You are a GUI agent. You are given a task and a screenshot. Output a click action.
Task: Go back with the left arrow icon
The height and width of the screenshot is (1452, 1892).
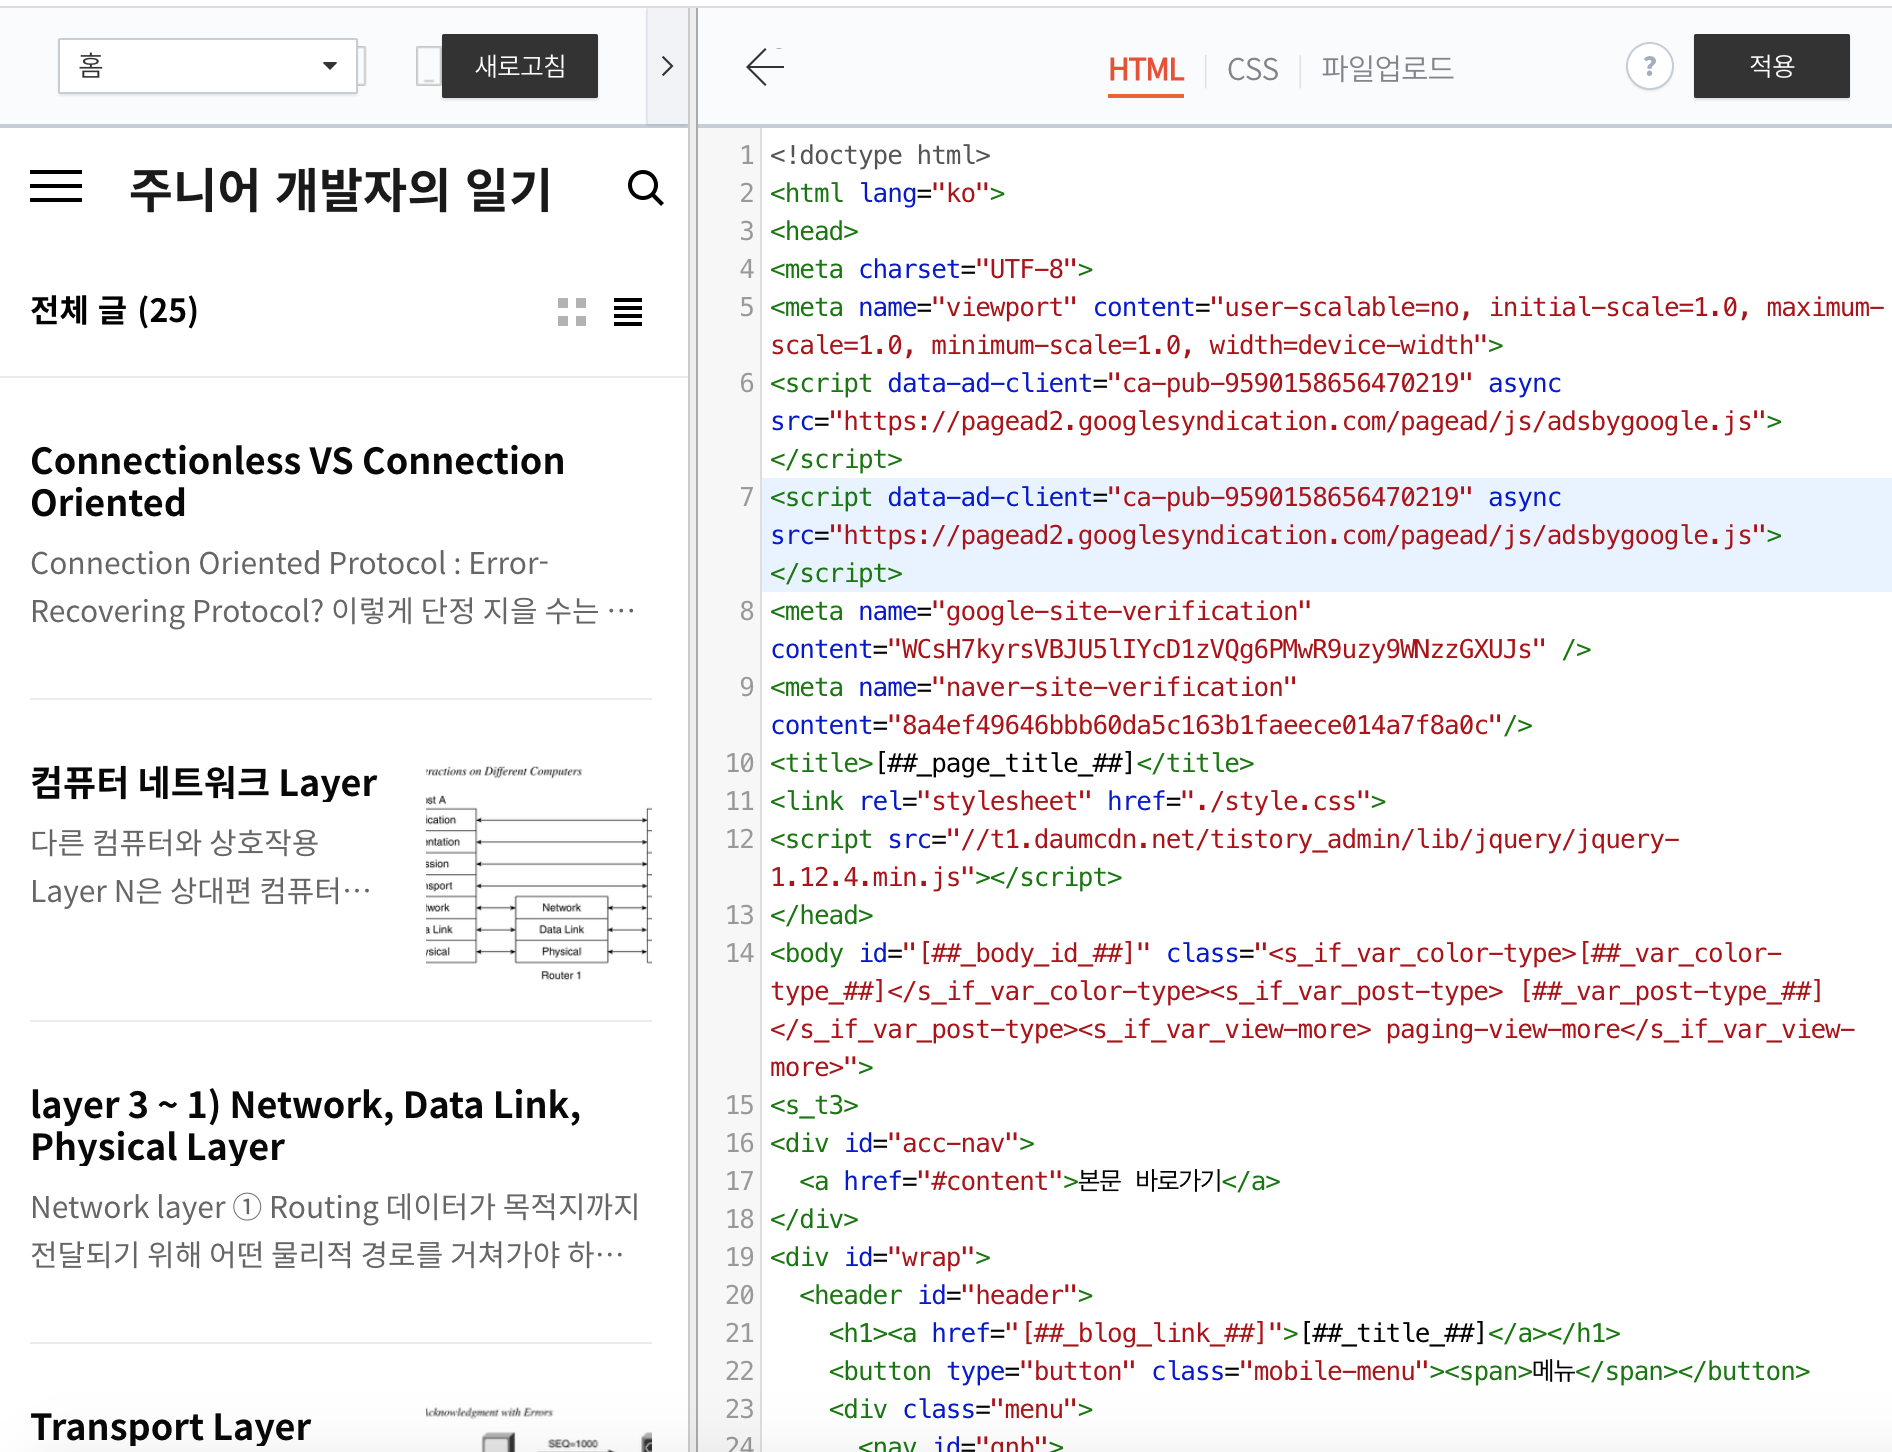point(765,67)
